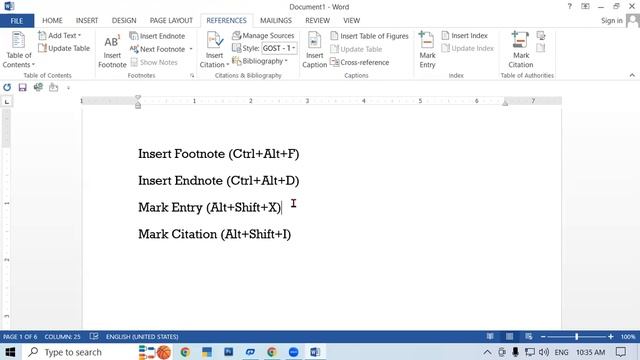Switch to Read Mode view

[x=490, y=337]
